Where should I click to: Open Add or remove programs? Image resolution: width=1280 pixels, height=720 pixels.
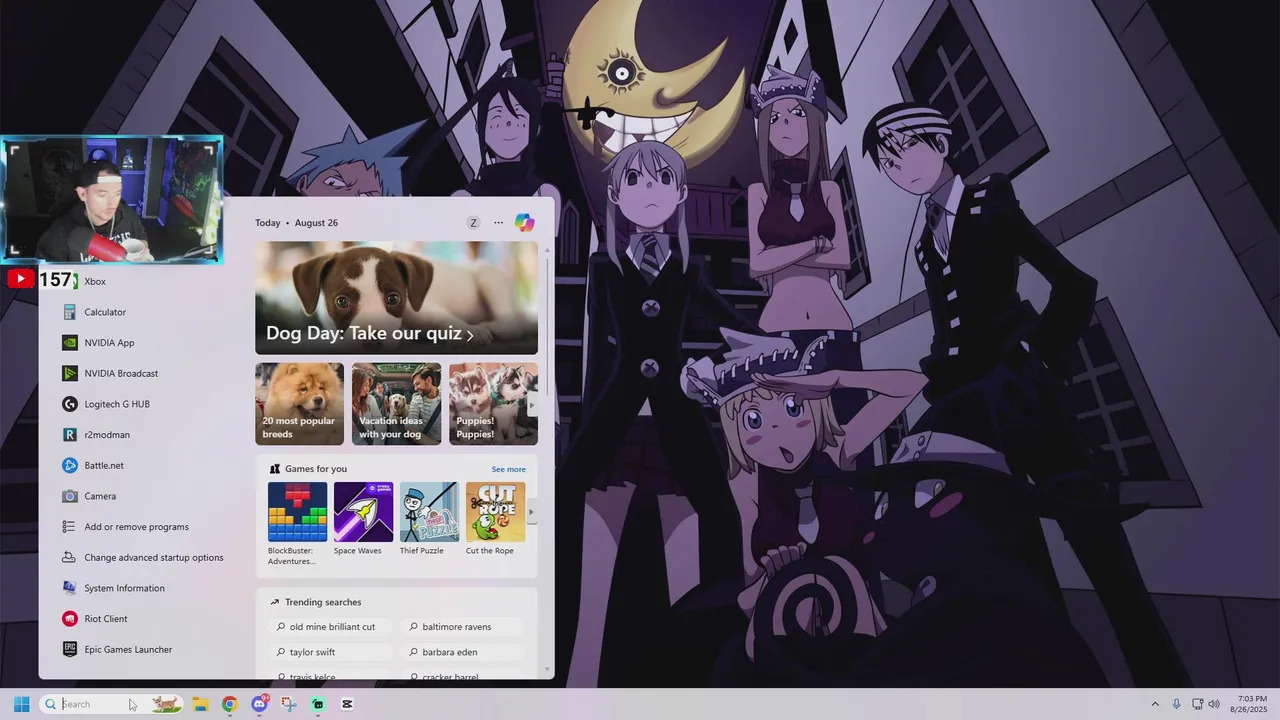coord(136,527)
